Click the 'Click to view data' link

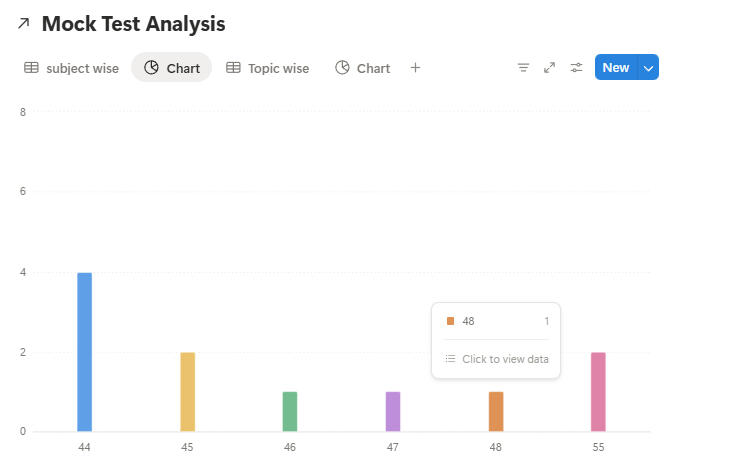click(x=504, y=359)
